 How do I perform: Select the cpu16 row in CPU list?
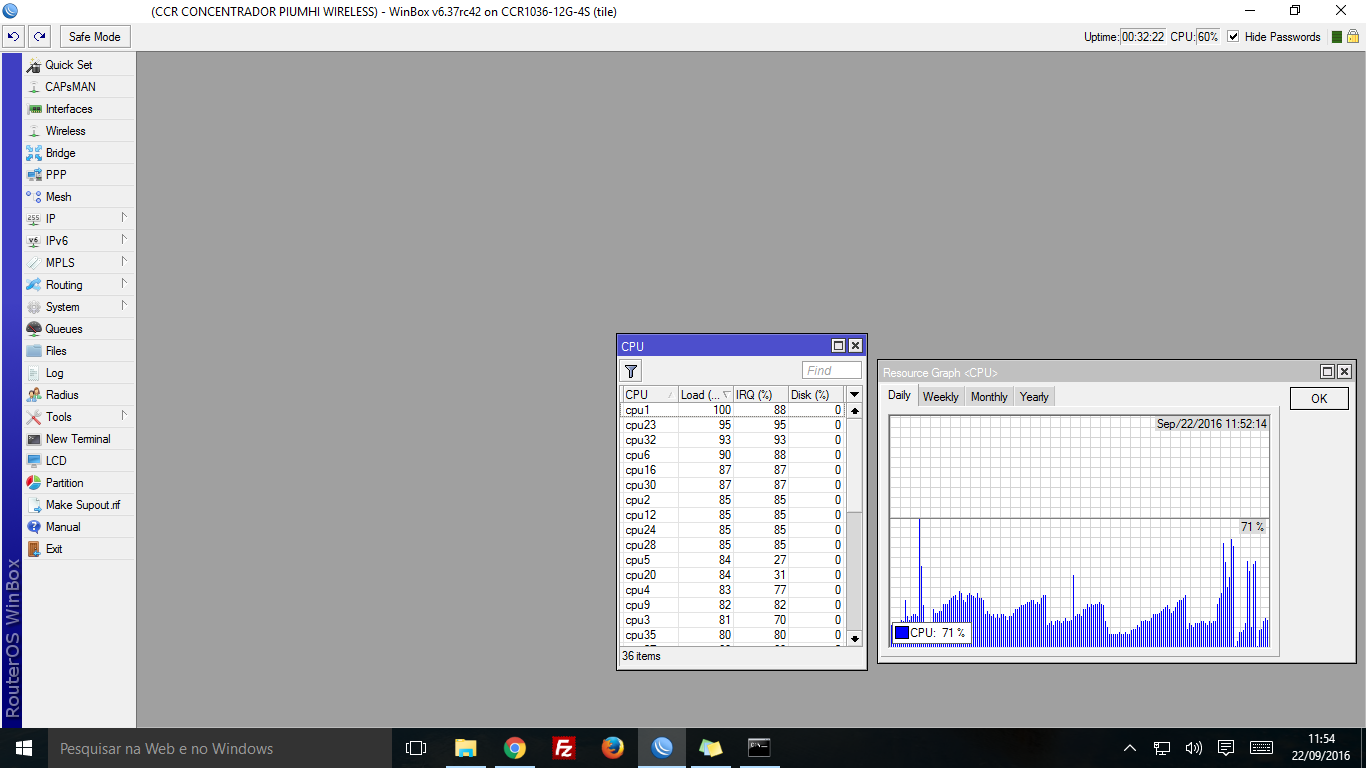pyautogui.click(x=732, y=470)
